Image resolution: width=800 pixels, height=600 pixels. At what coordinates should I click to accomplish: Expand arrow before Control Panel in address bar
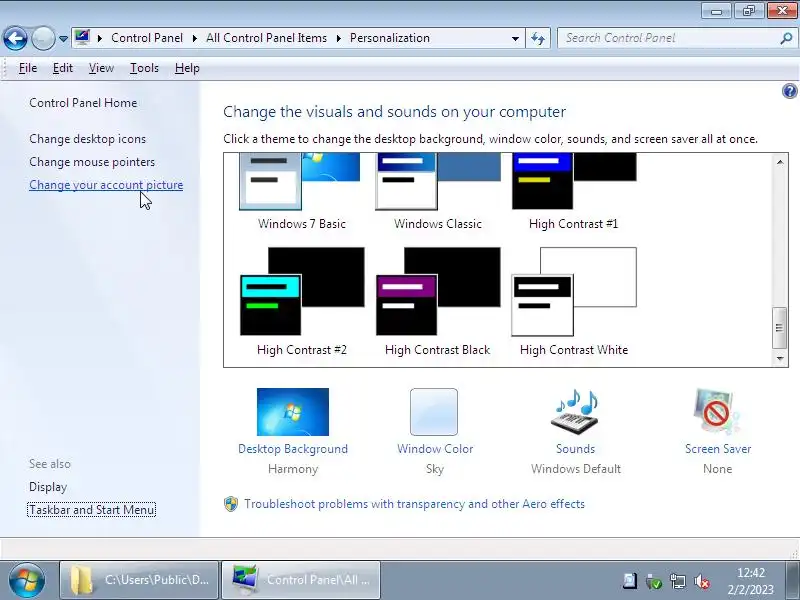coord(100,38)
